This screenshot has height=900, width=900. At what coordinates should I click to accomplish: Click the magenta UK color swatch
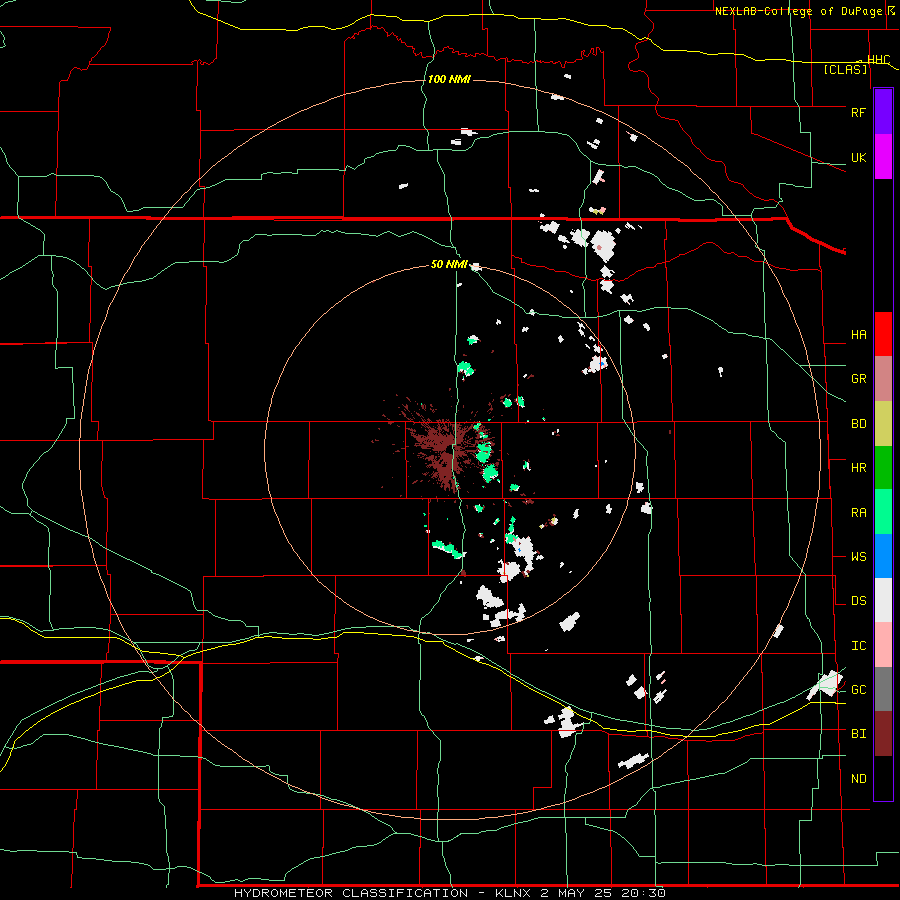[883, 157]
